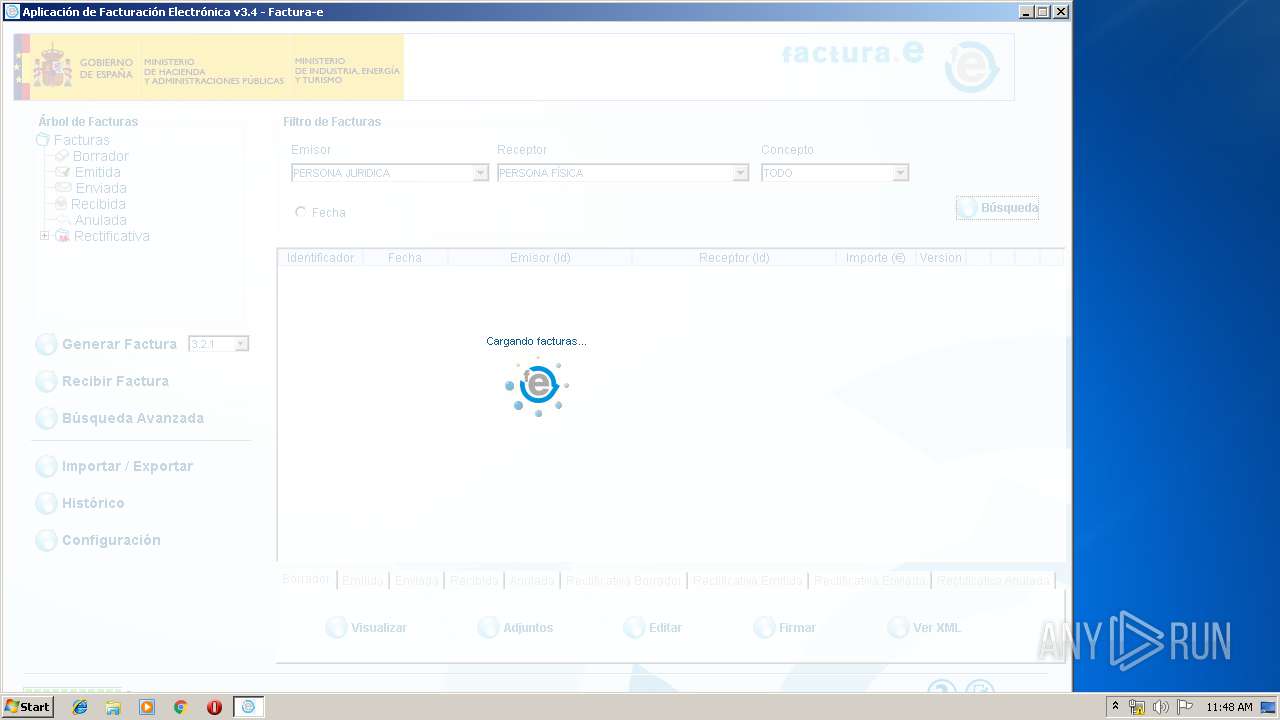Click the Emitida icon in invoice tree

63,172
